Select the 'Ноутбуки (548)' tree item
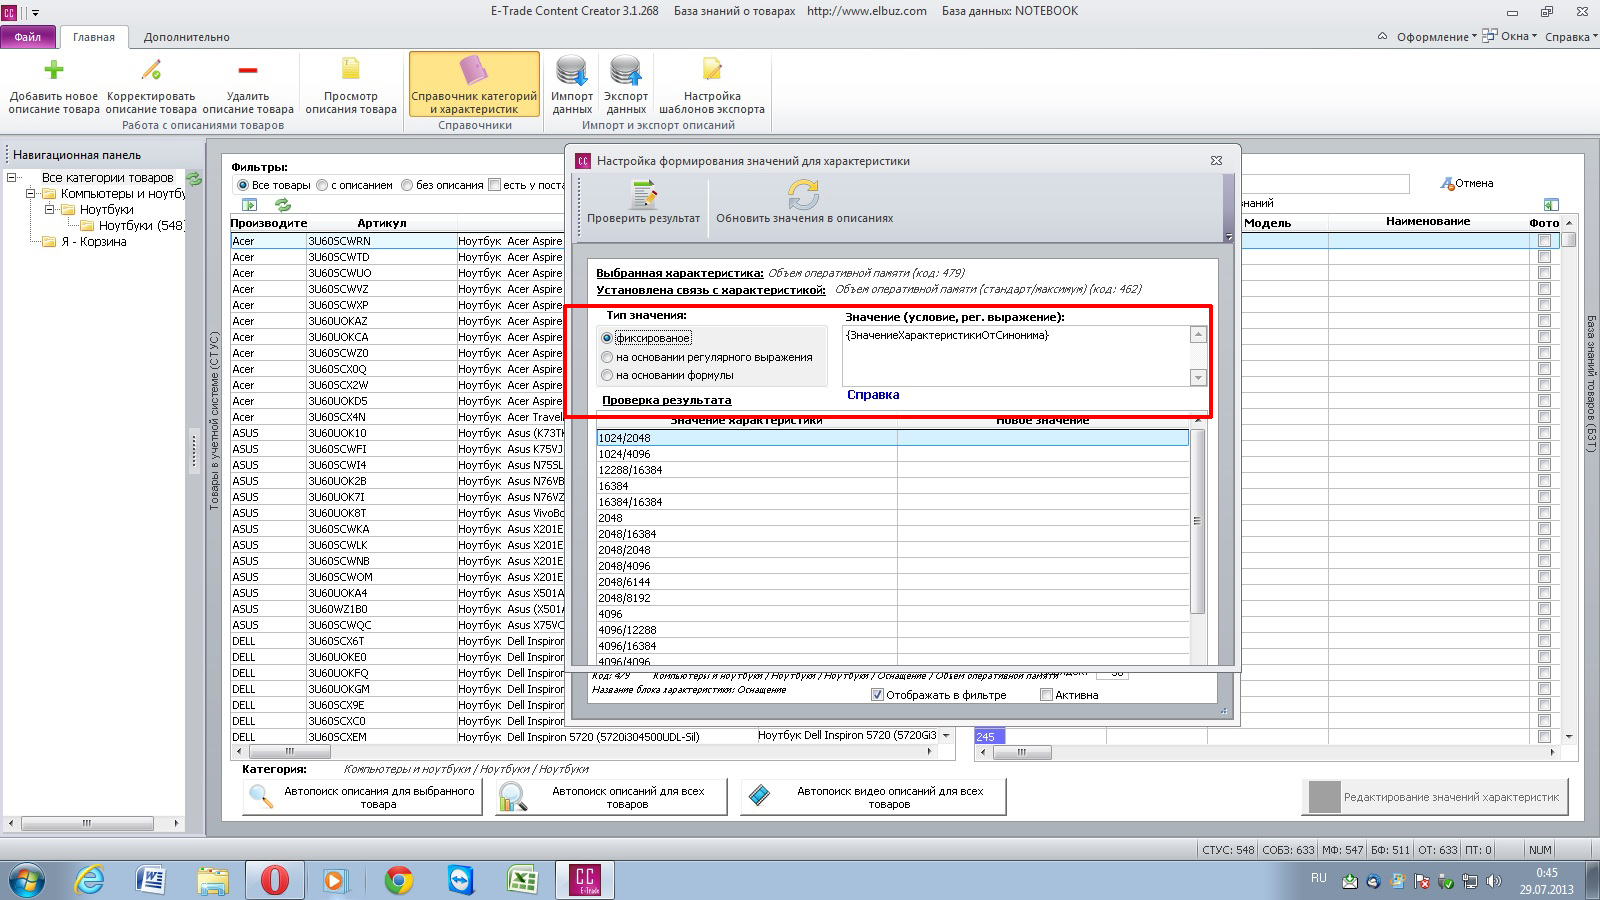The image size is (1600, 900). (x=141, y=225)
